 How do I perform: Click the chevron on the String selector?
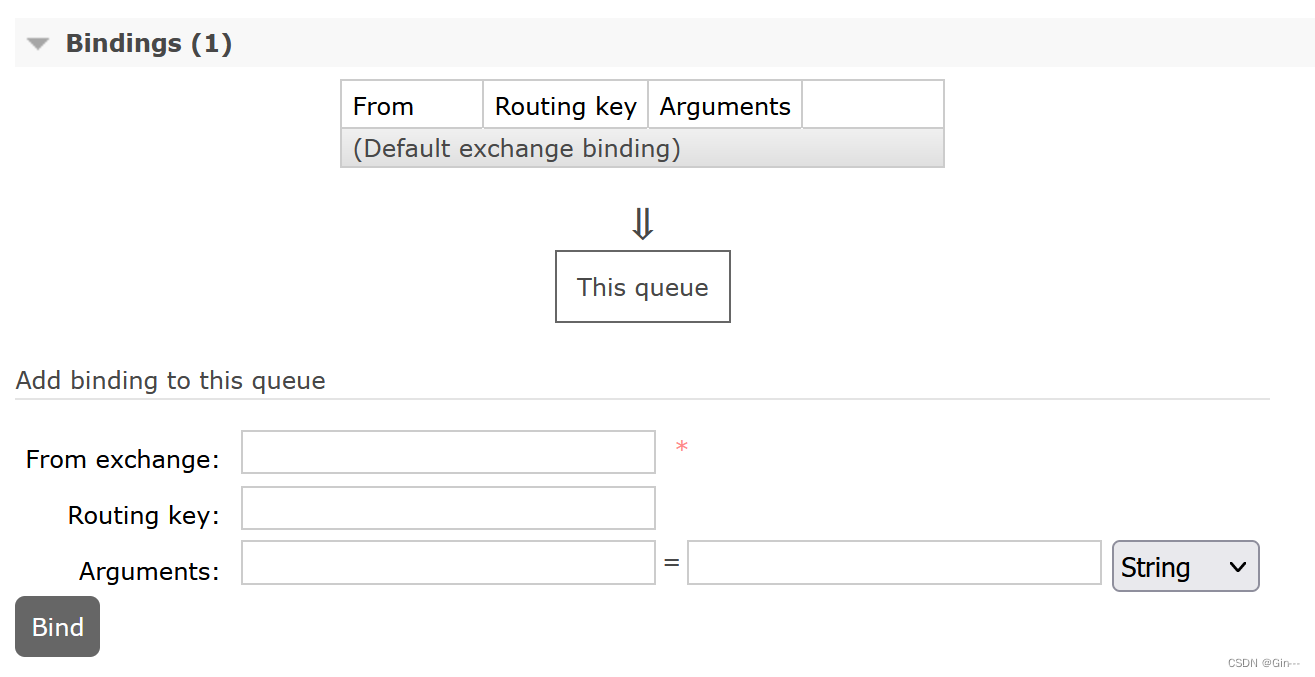pos(1237,567)
